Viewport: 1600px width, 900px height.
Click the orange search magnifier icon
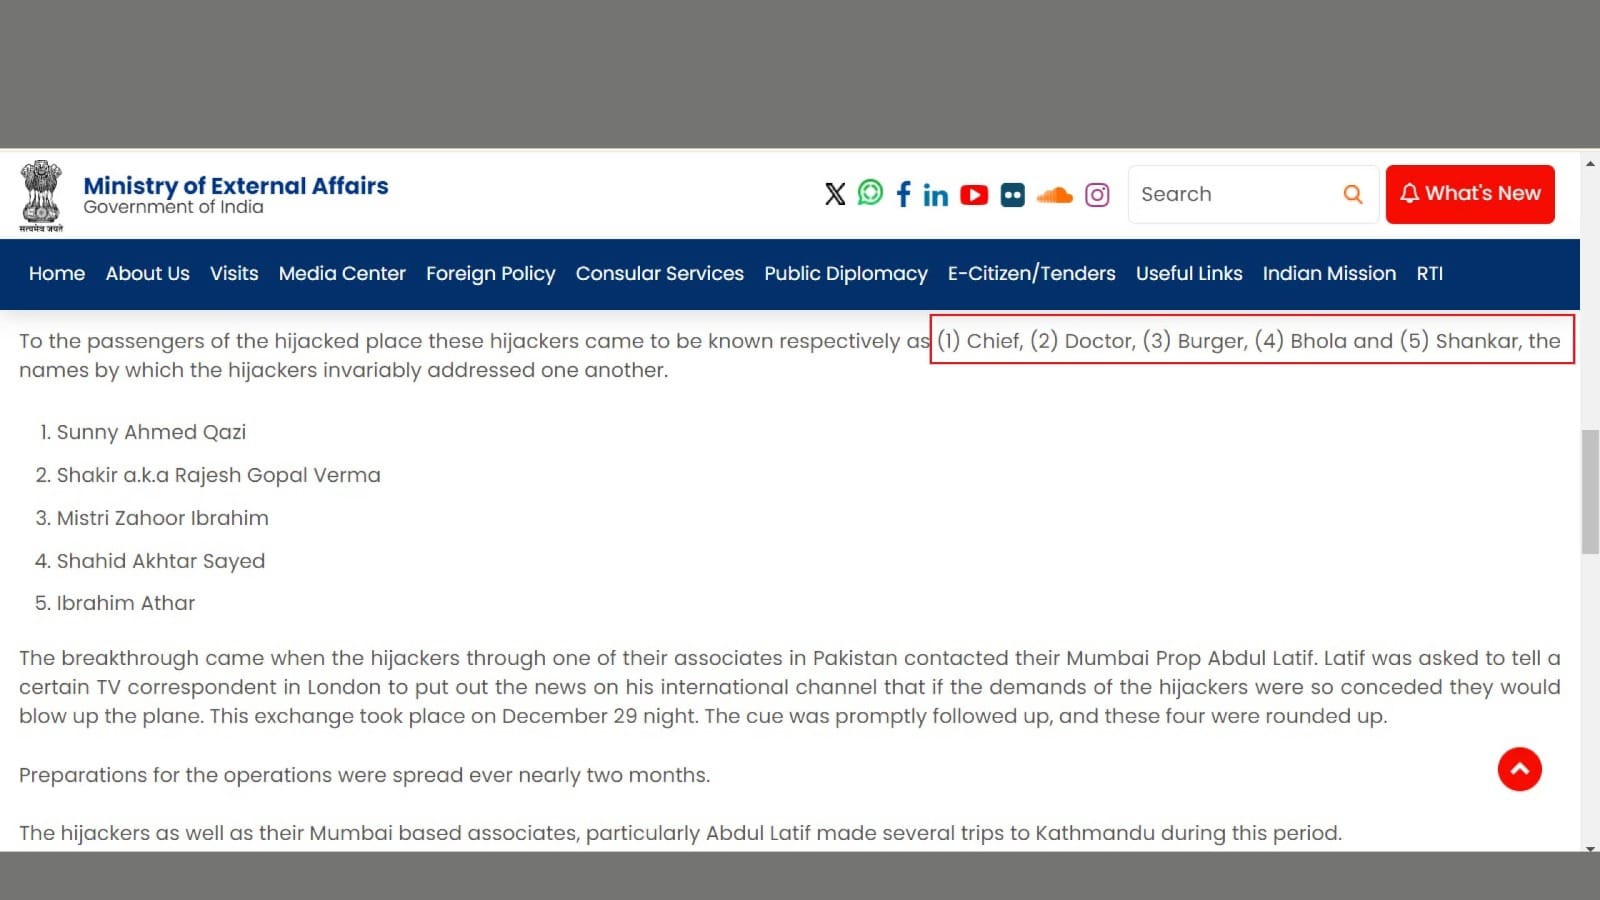[x=1353, y=194]
